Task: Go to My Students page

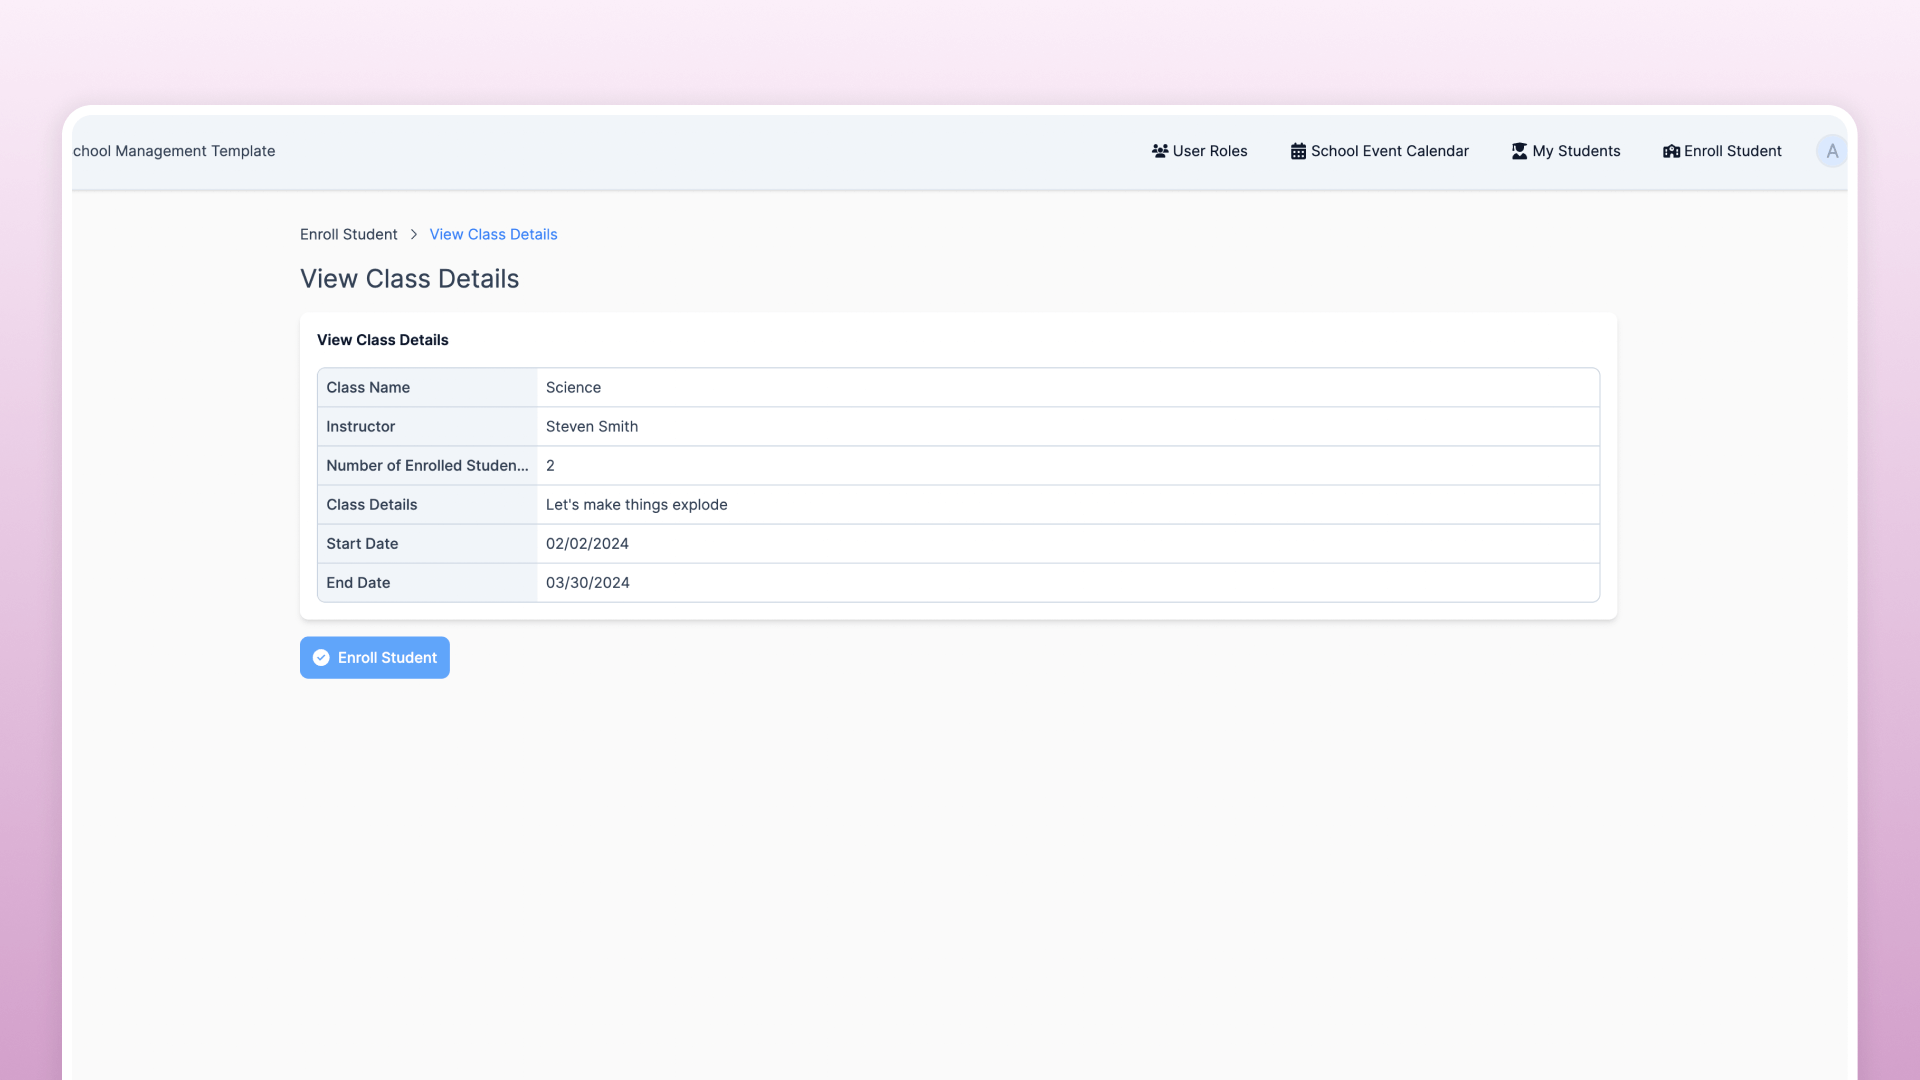Action: (1575, 151)
